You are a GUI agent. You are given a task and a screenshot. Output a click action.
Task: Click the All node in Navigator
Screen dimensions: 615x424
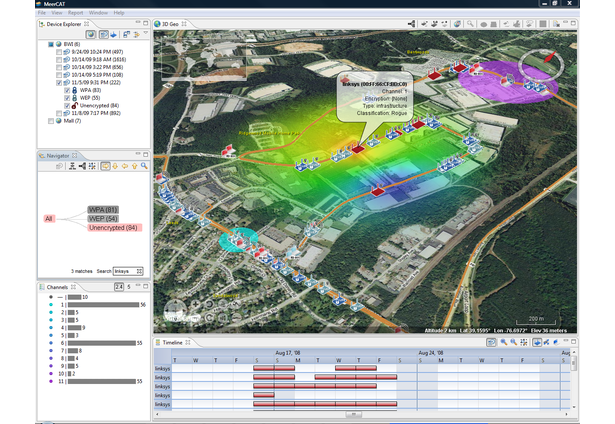click(x=48, y=218)
